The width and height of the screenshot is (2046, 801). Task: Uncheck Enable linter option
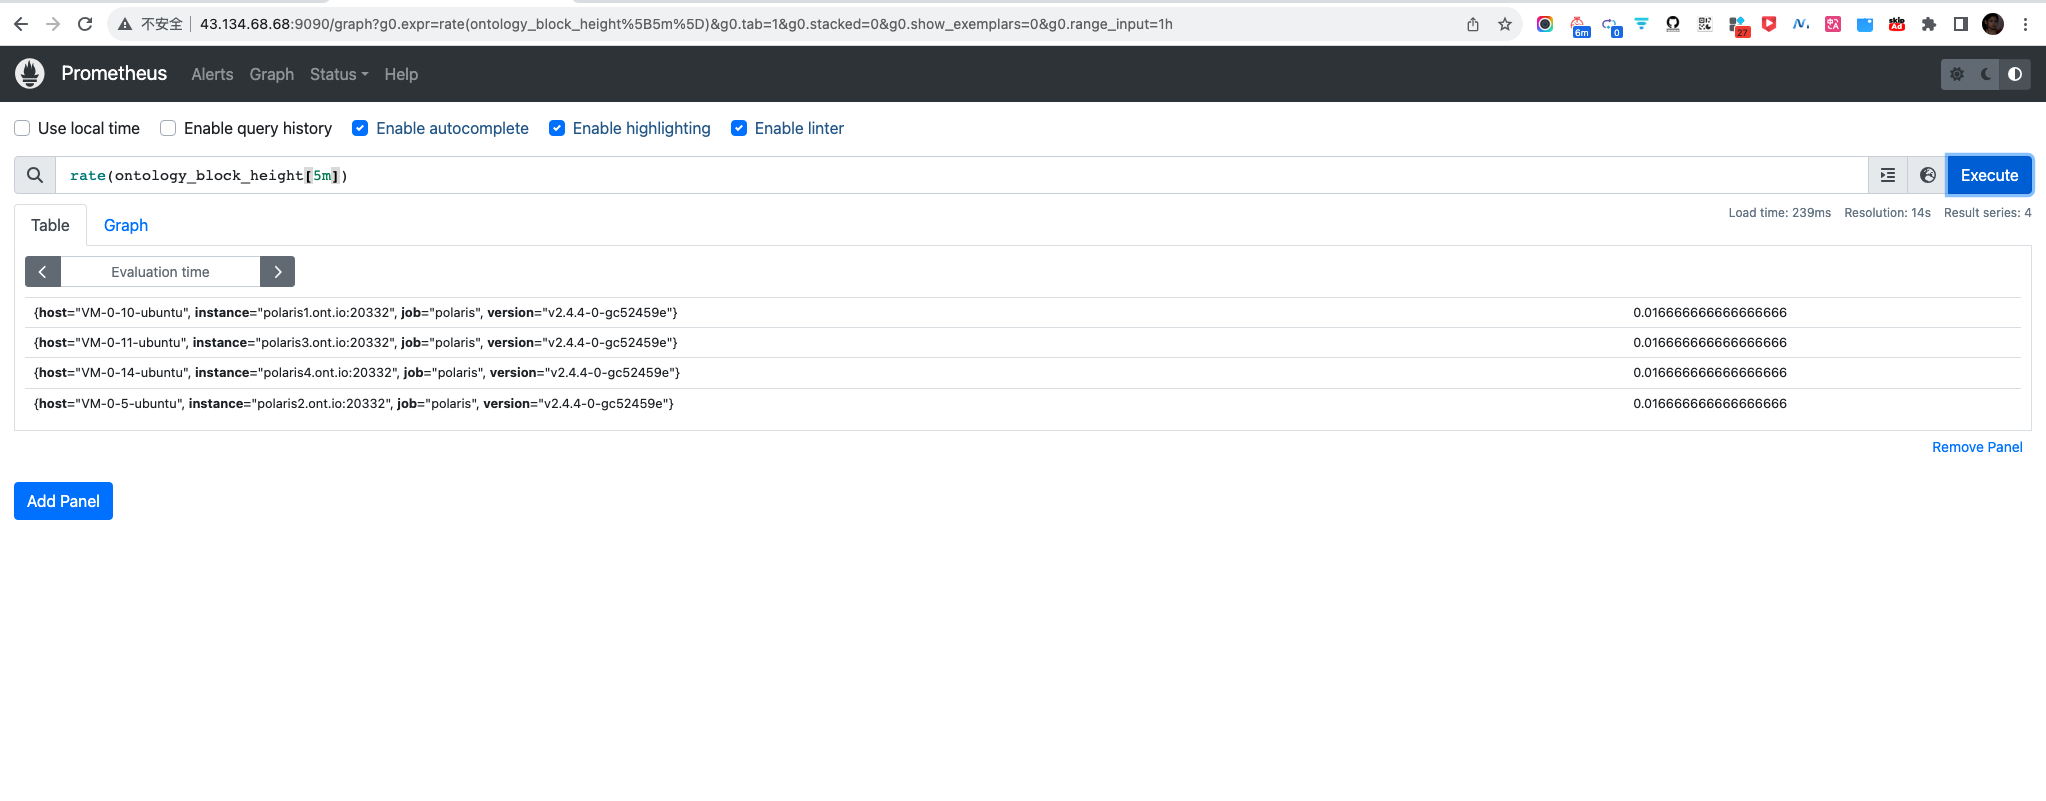[739, 128]
